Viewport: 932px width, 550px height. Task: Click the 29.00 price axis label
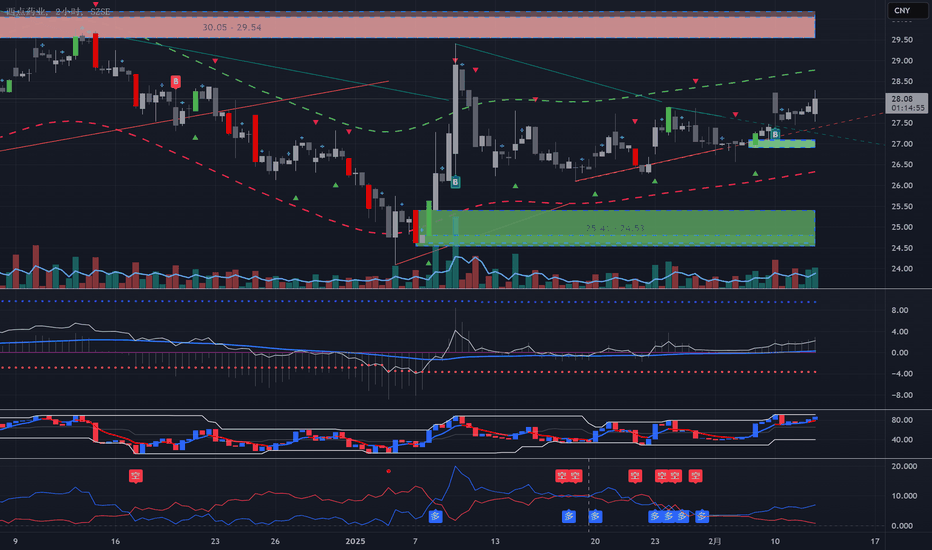click(x=902, y=61)
